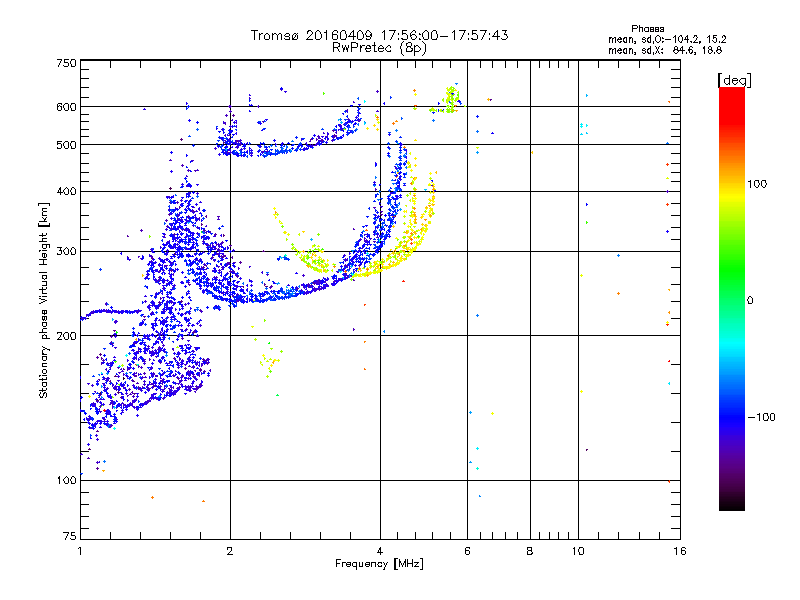Image resolution: width=800 pixels, height=600 pixels.
Task: Pick the black bottom of the colorbar
Action: point(732,503)
